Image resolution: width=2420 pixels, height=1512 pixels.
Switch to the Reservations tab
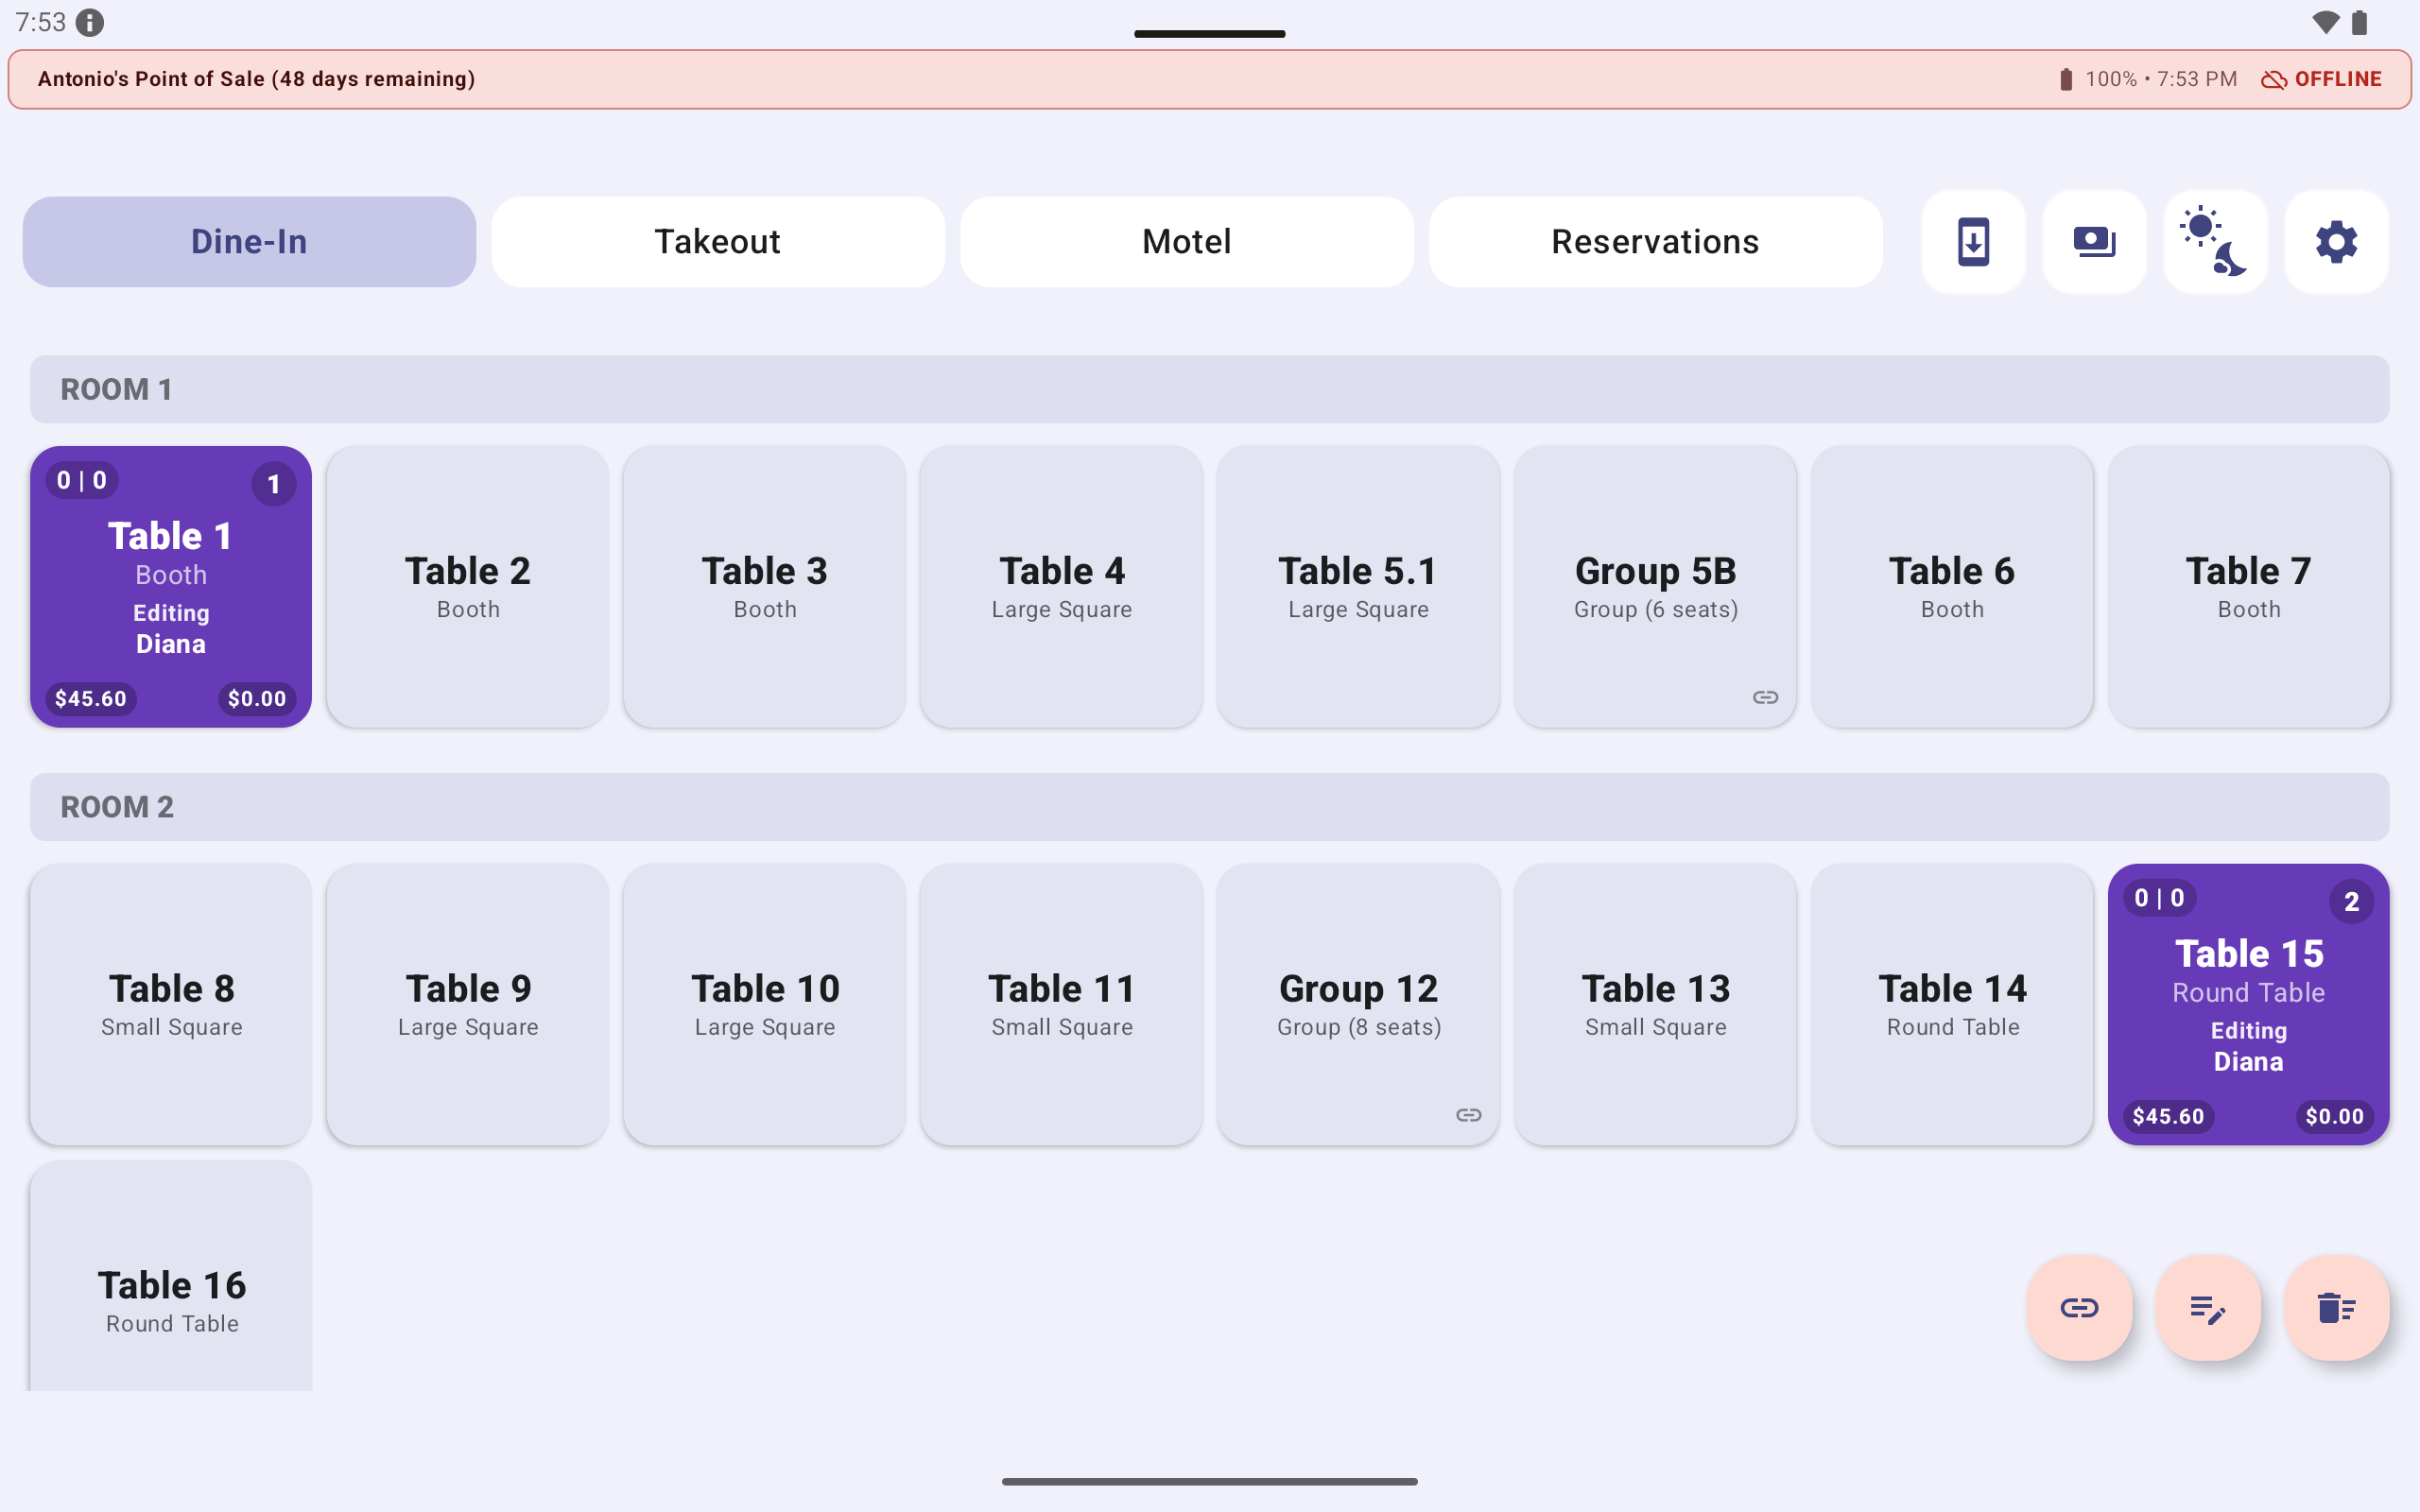(1656, 242)
